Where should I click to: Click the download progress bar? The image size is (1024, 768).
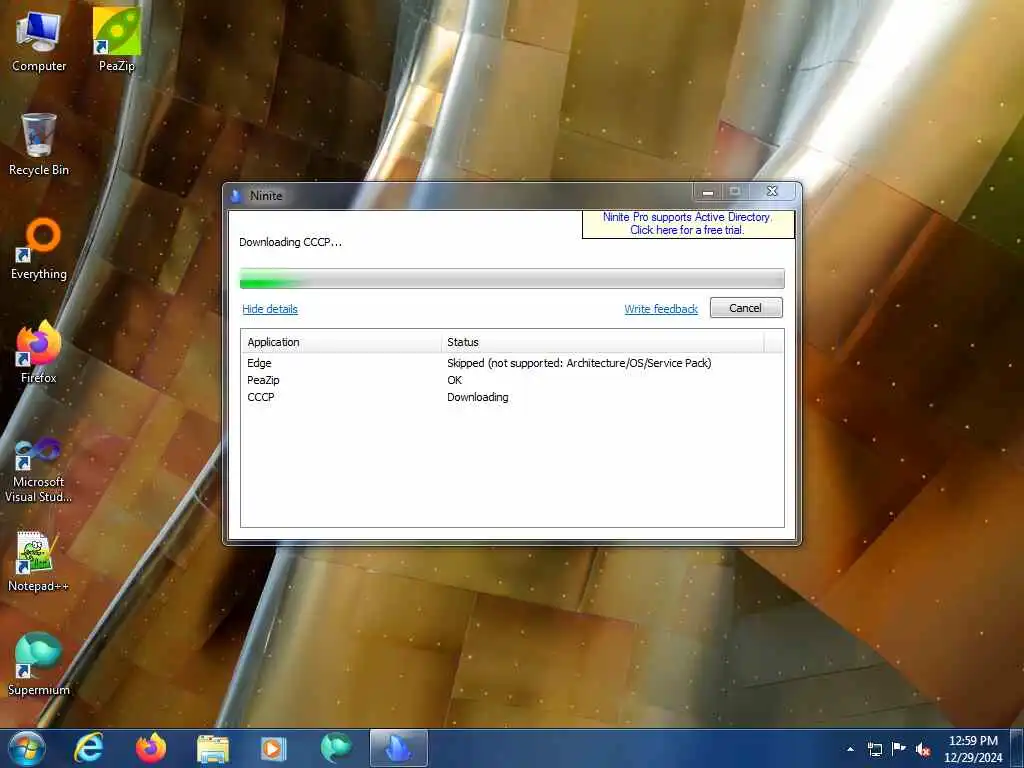(512, 278)
